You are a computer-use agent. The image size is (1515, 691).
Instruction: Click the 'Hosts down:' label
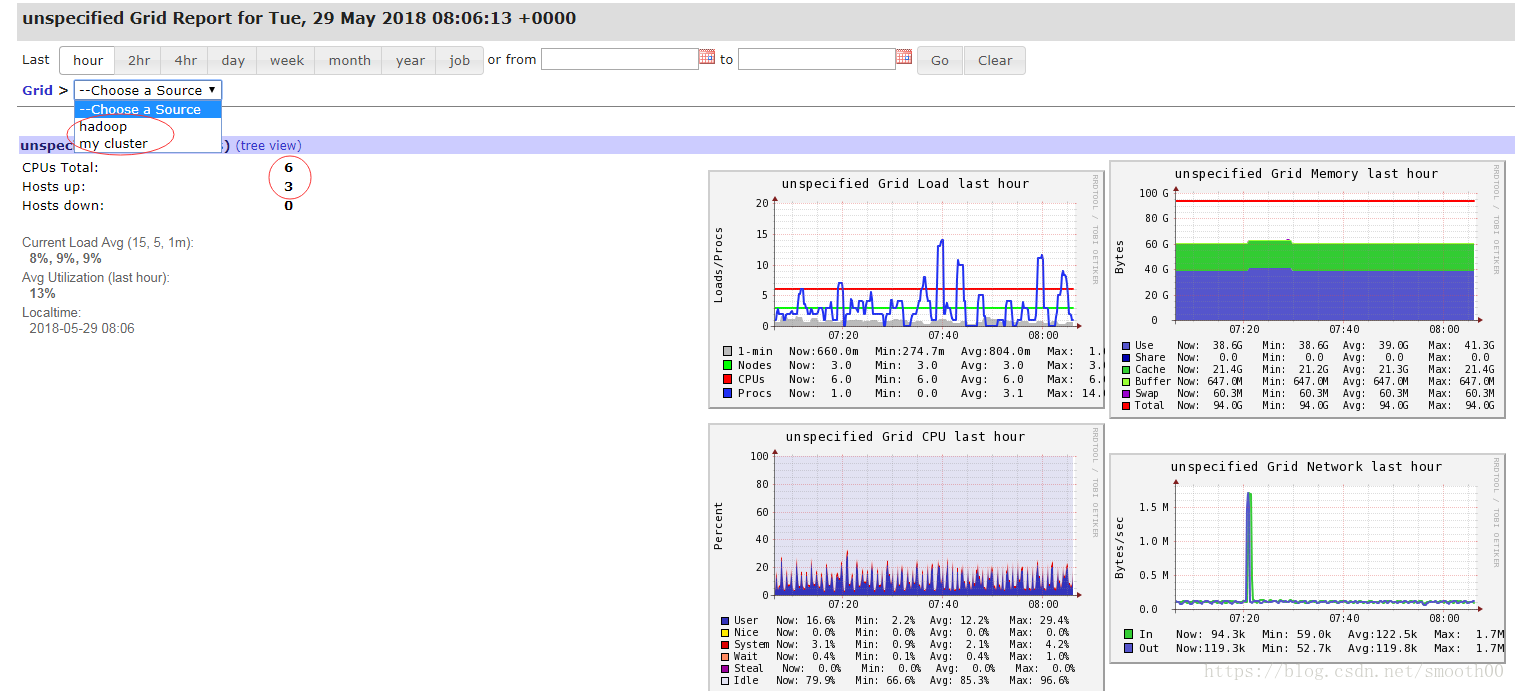click(63, 205)
